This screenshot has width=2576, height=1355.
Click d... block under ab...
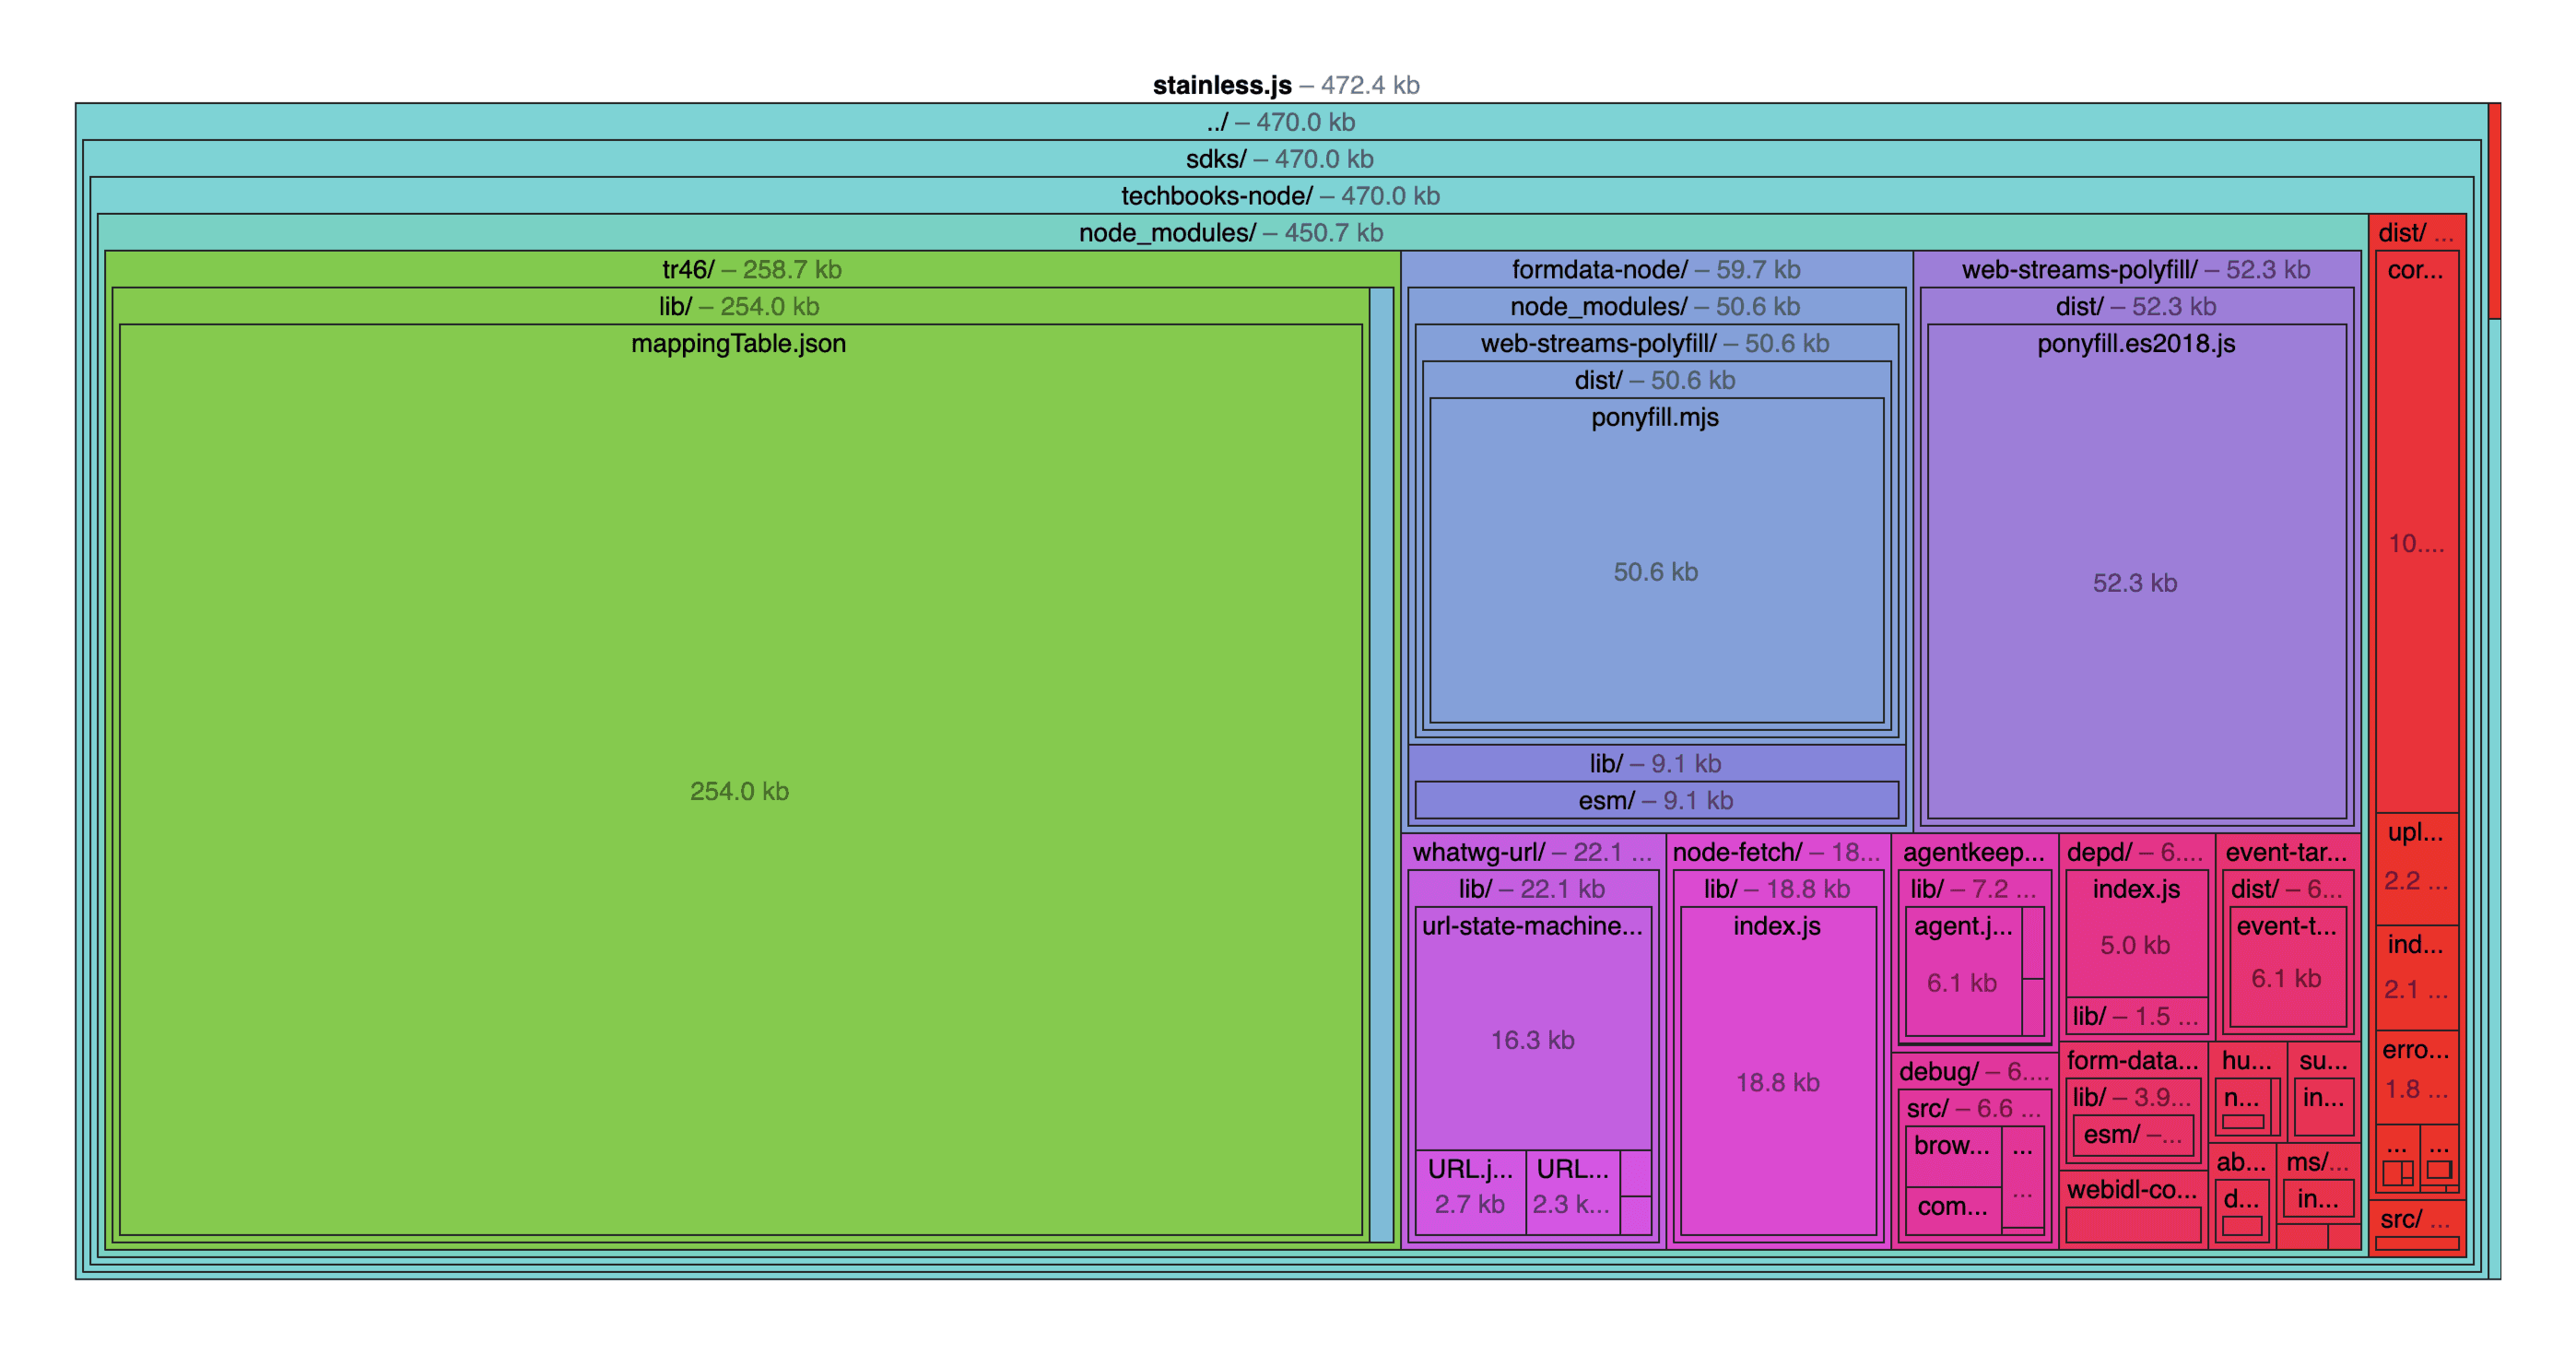coord(2242,1210)
